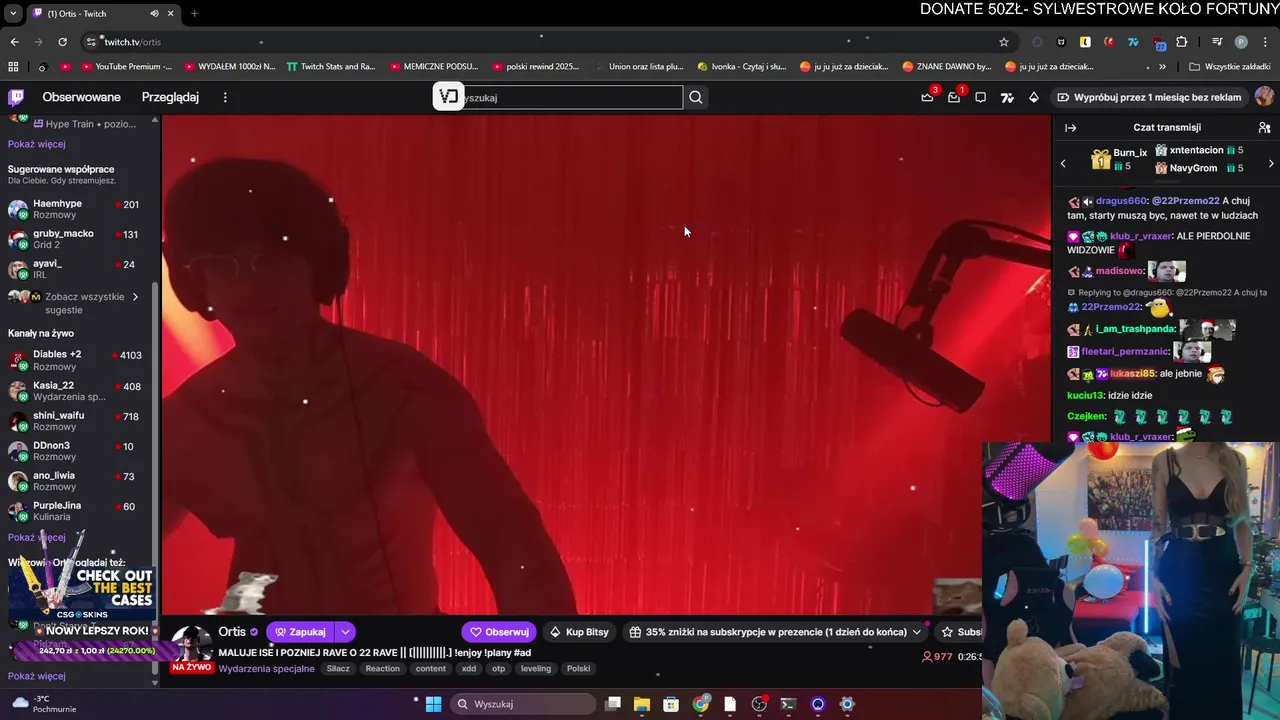This screenshot has width=1280, height=720.
Task: Open Settings gear in taskbar
Action: coord(847,704)
